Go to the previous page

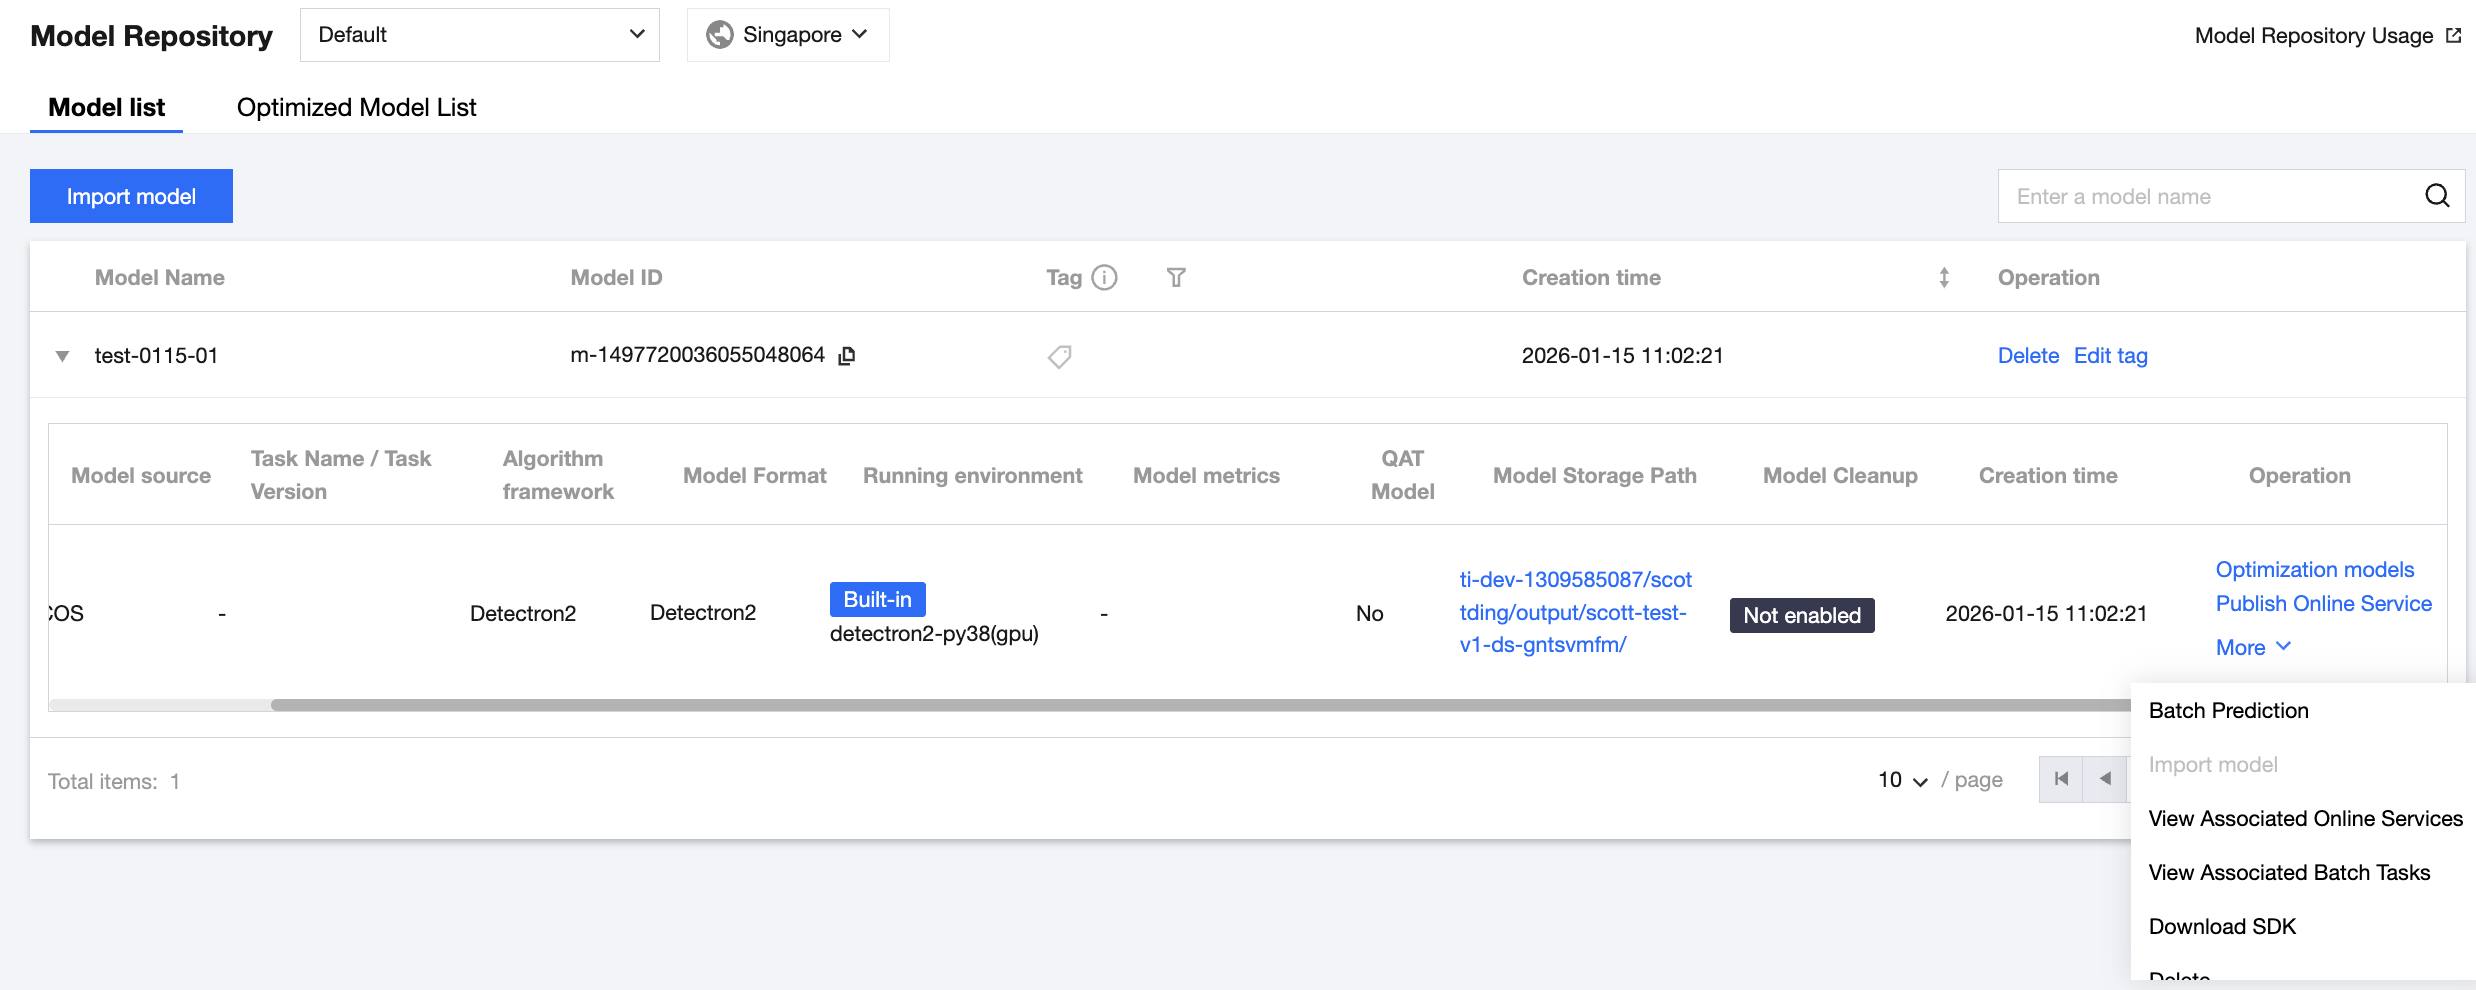click(x=2105, y=779)
